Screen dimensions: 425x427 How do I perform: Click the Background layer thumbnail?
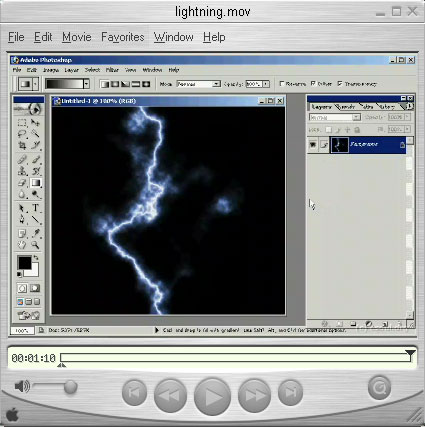(339, 144)
